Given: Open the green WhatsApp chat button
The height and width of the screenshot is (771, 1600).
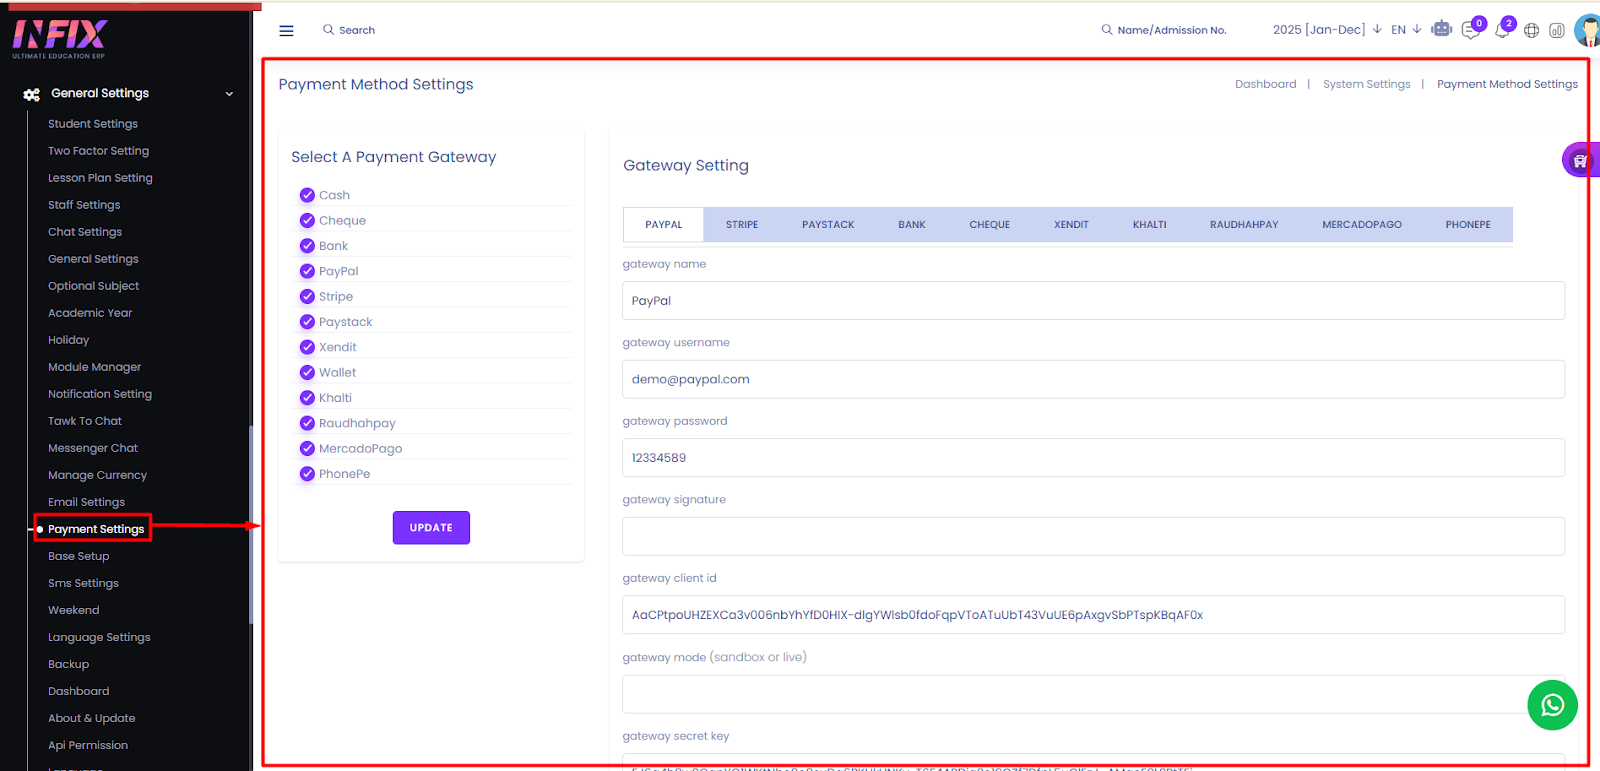Looking at the screenshot, I should pos(1552,705).
